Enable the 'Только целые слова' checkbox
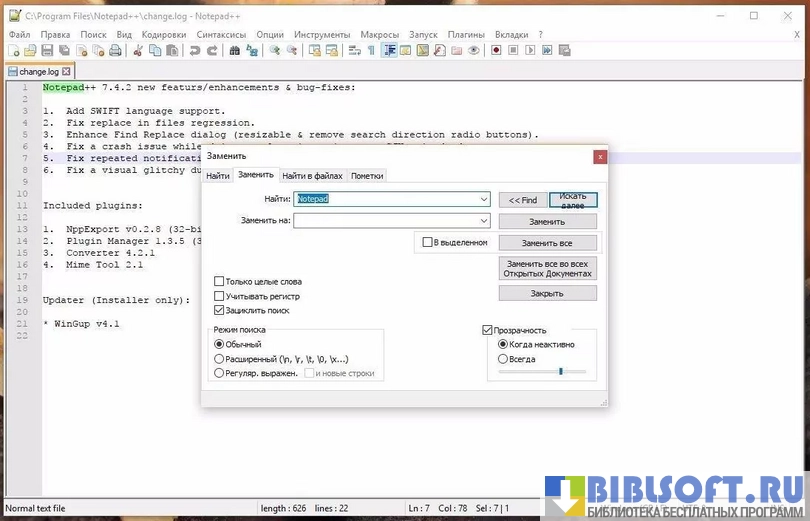 pos(219,282)
